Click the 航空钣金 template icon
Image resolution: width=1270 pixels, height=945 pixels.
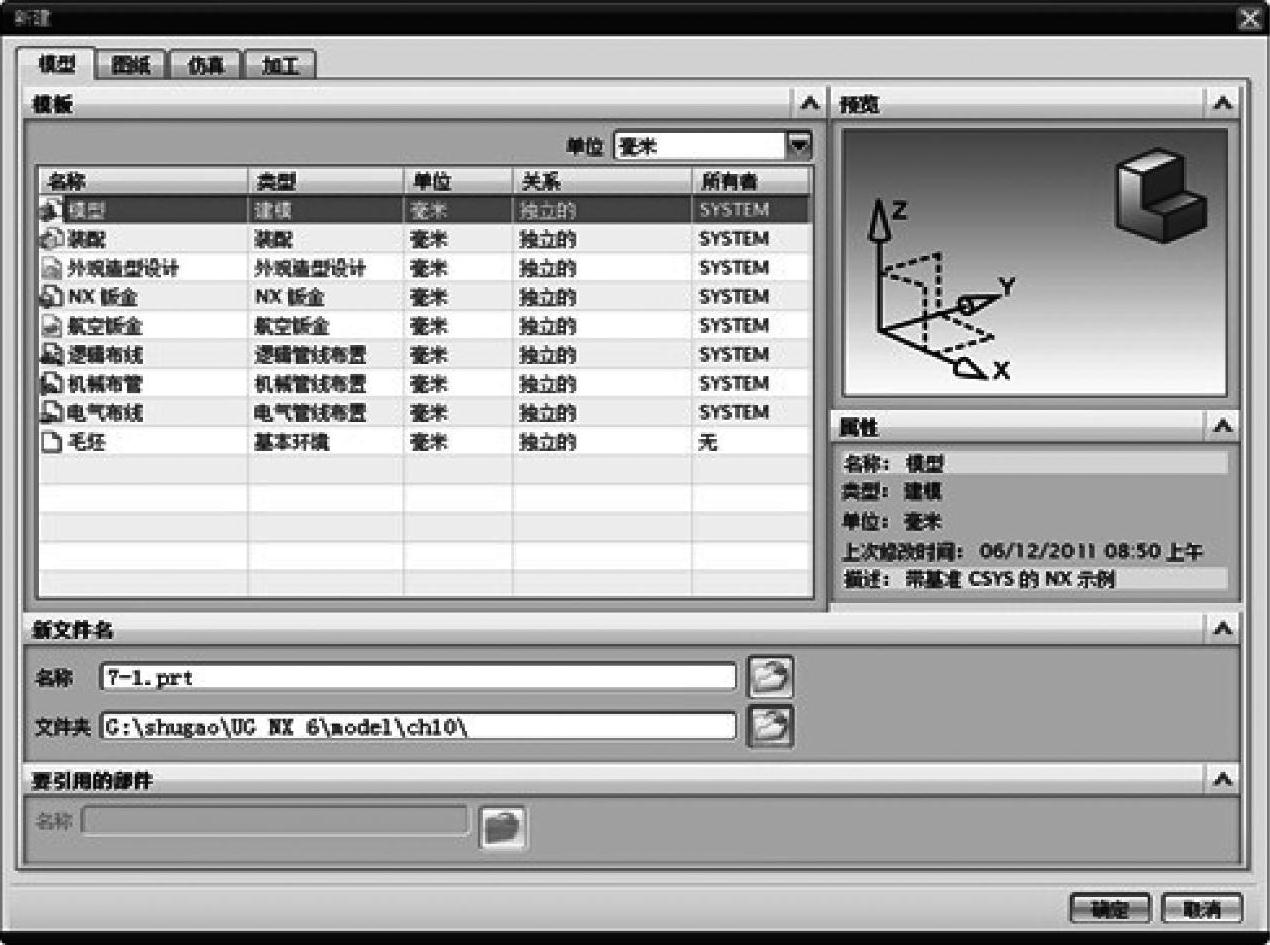[51, 326]
